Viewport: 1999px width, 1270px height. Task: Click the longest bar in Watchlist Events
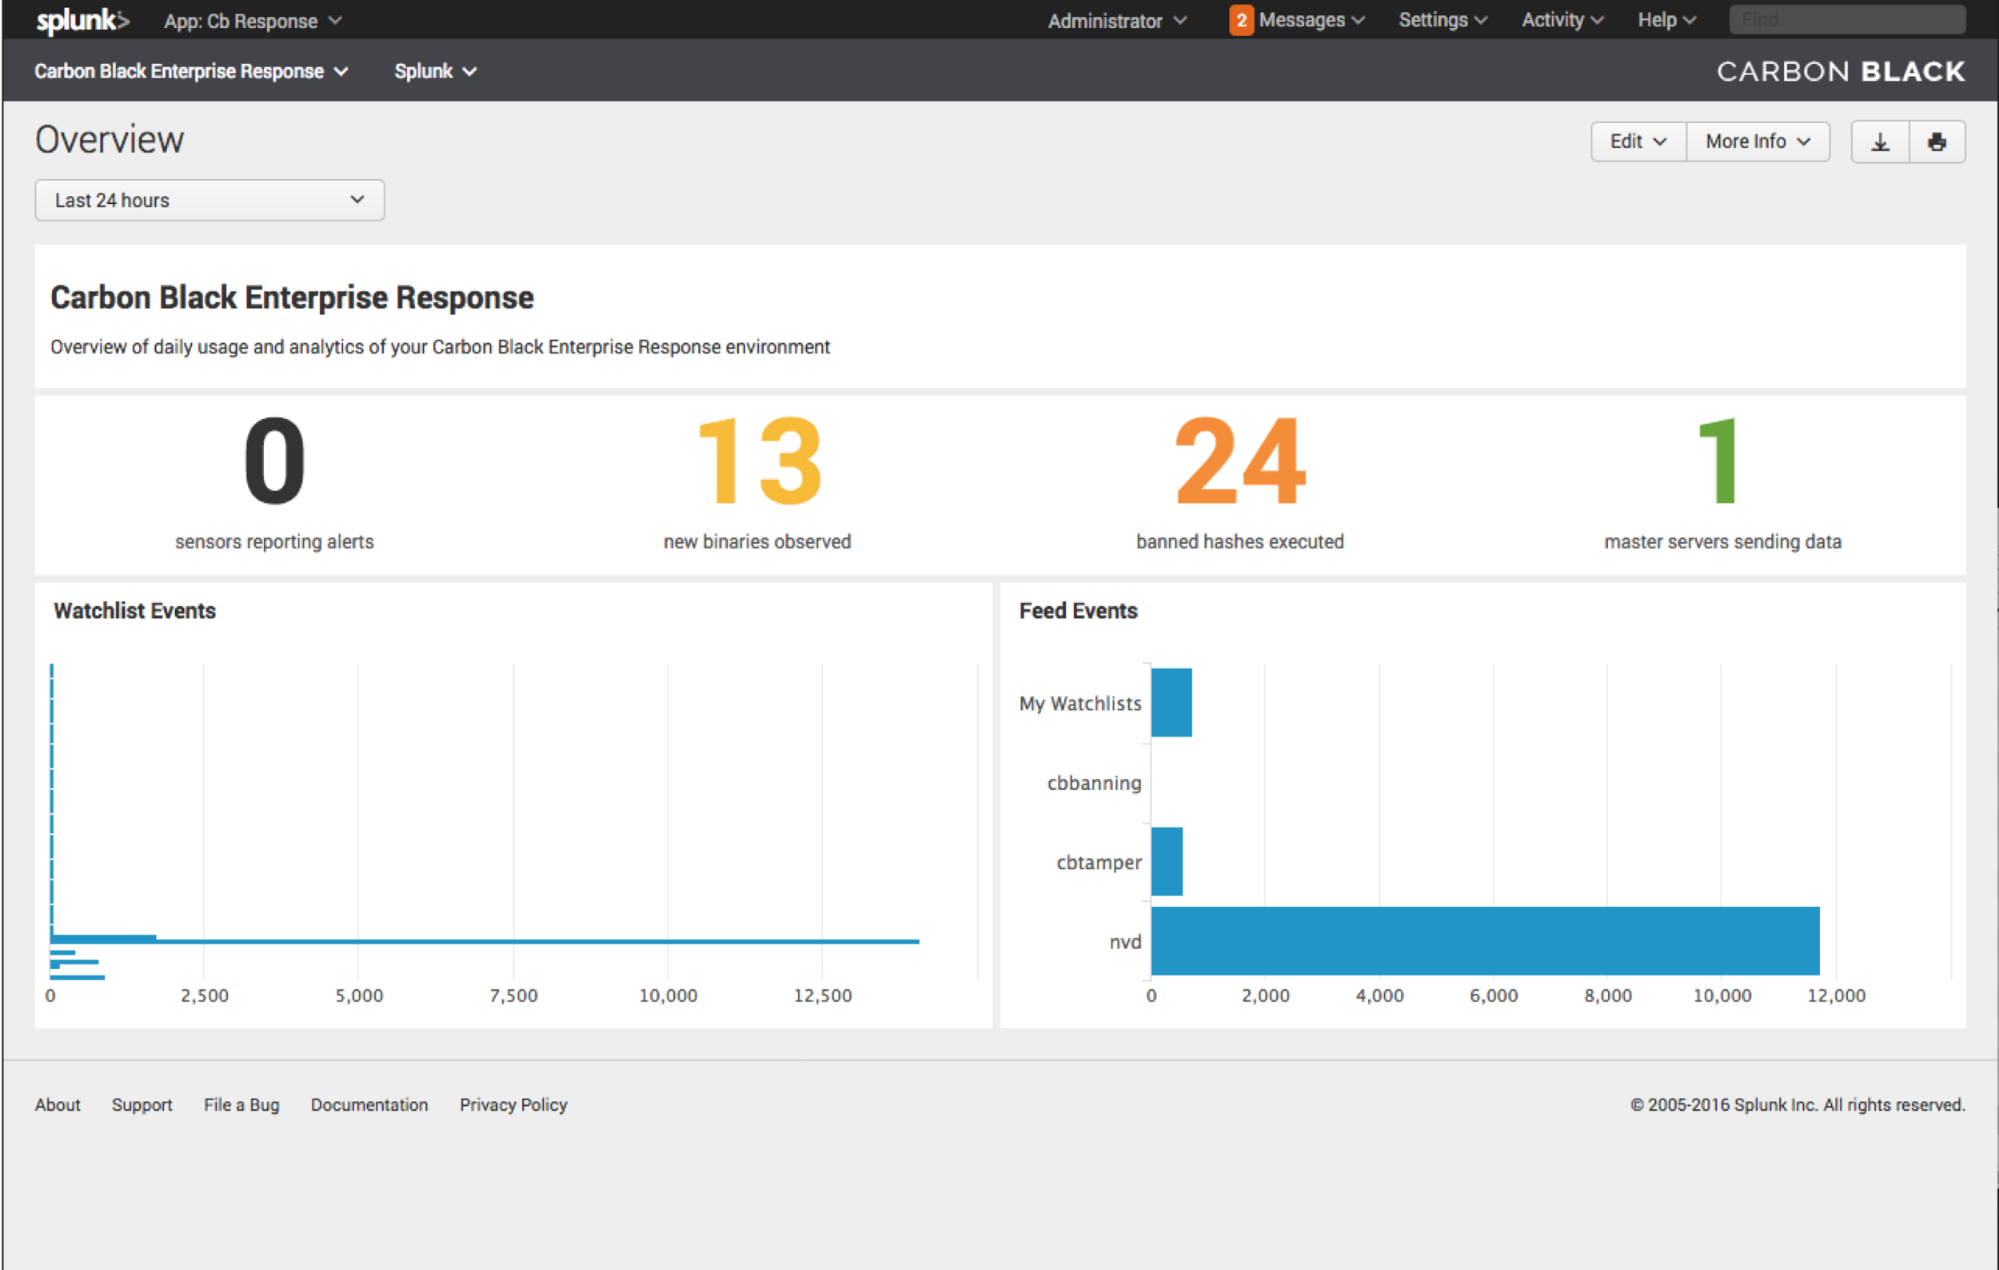(485, 941)
